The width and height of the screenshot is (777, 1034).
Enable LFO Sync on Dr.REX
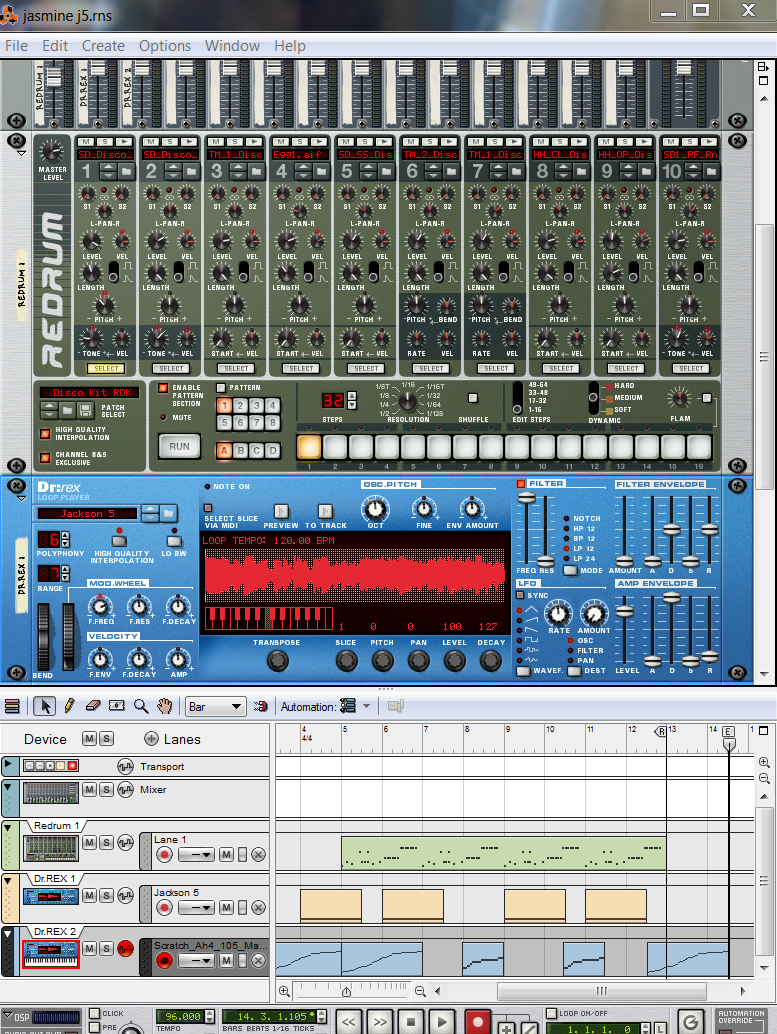[520, 595]
